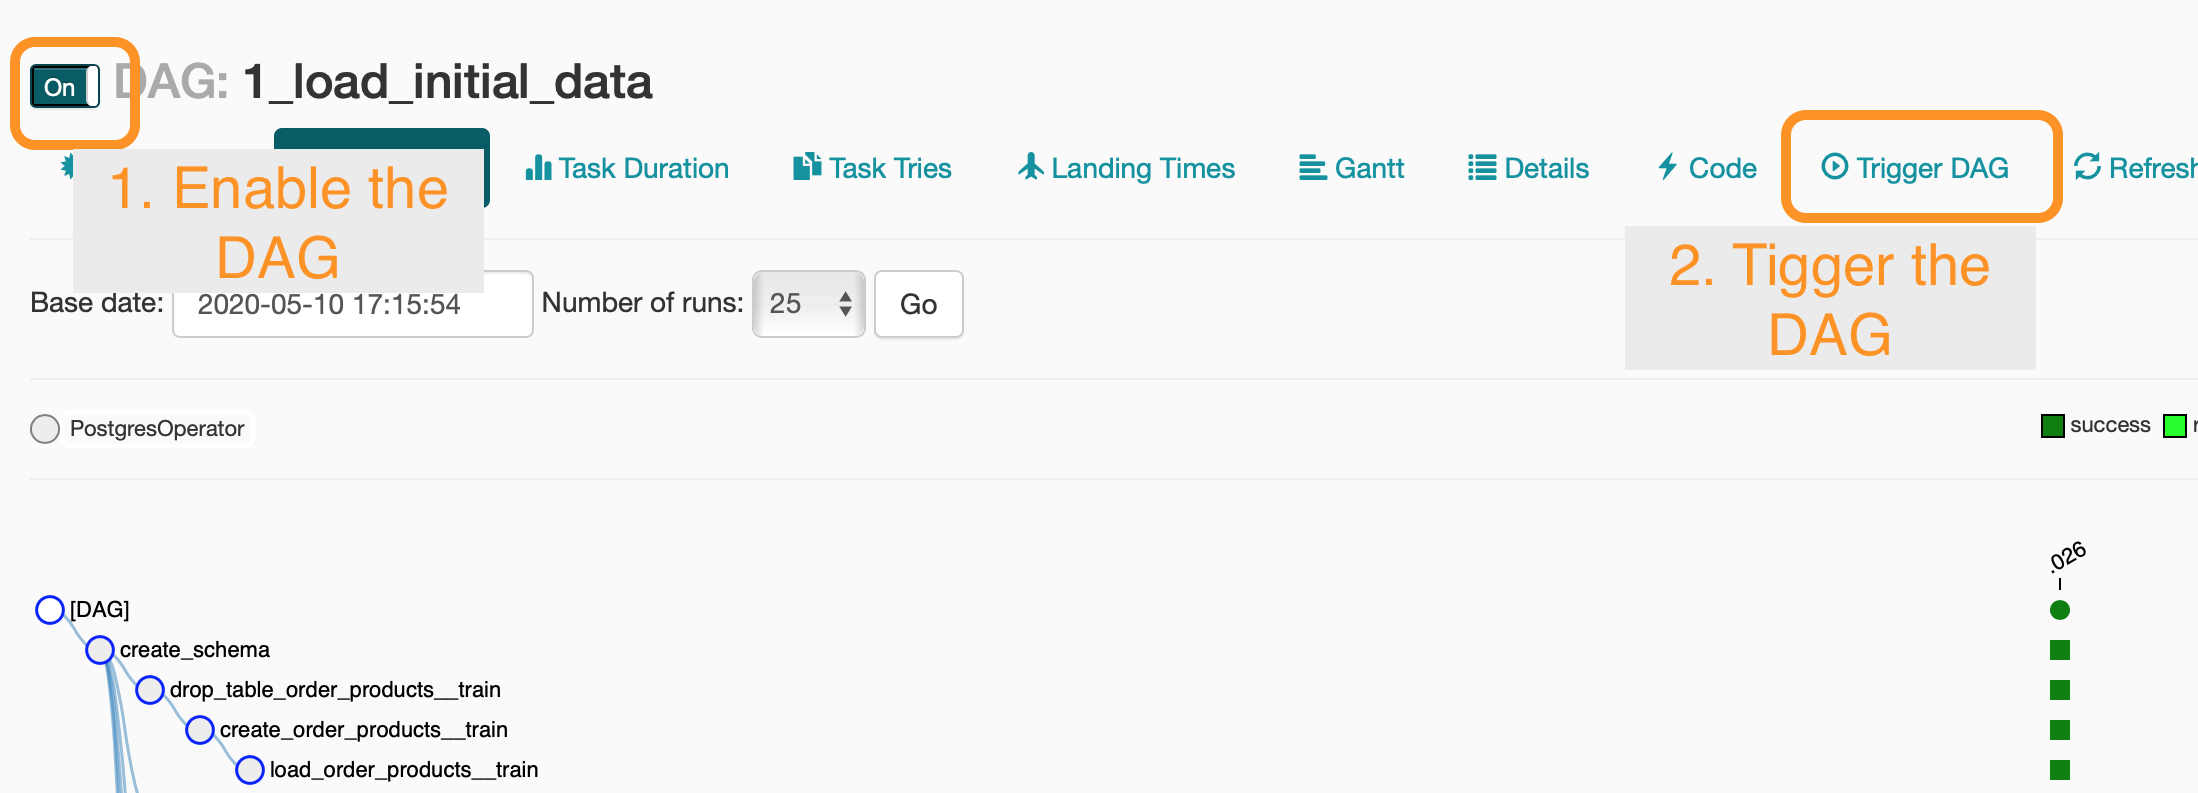
Task: Select the create_order_products__train task
Action: tap(200, 729)
